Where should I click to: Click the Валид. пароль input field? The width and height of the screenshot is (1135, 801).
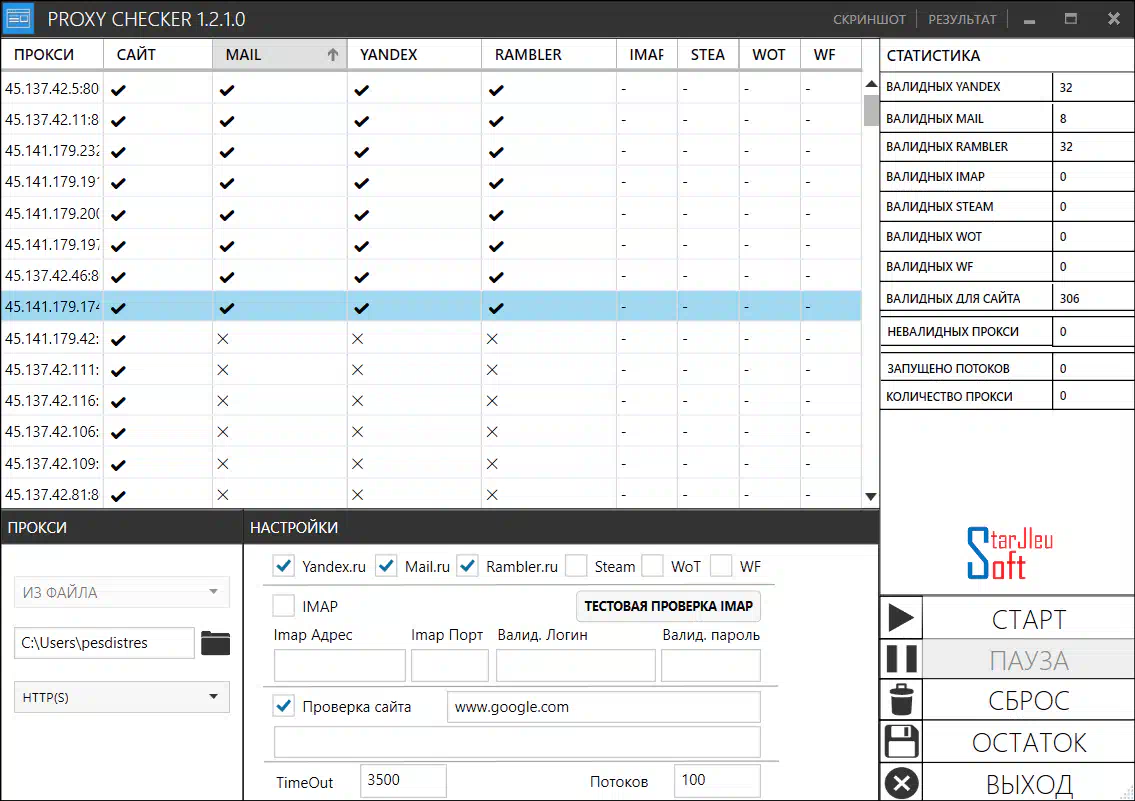[711, 665]
